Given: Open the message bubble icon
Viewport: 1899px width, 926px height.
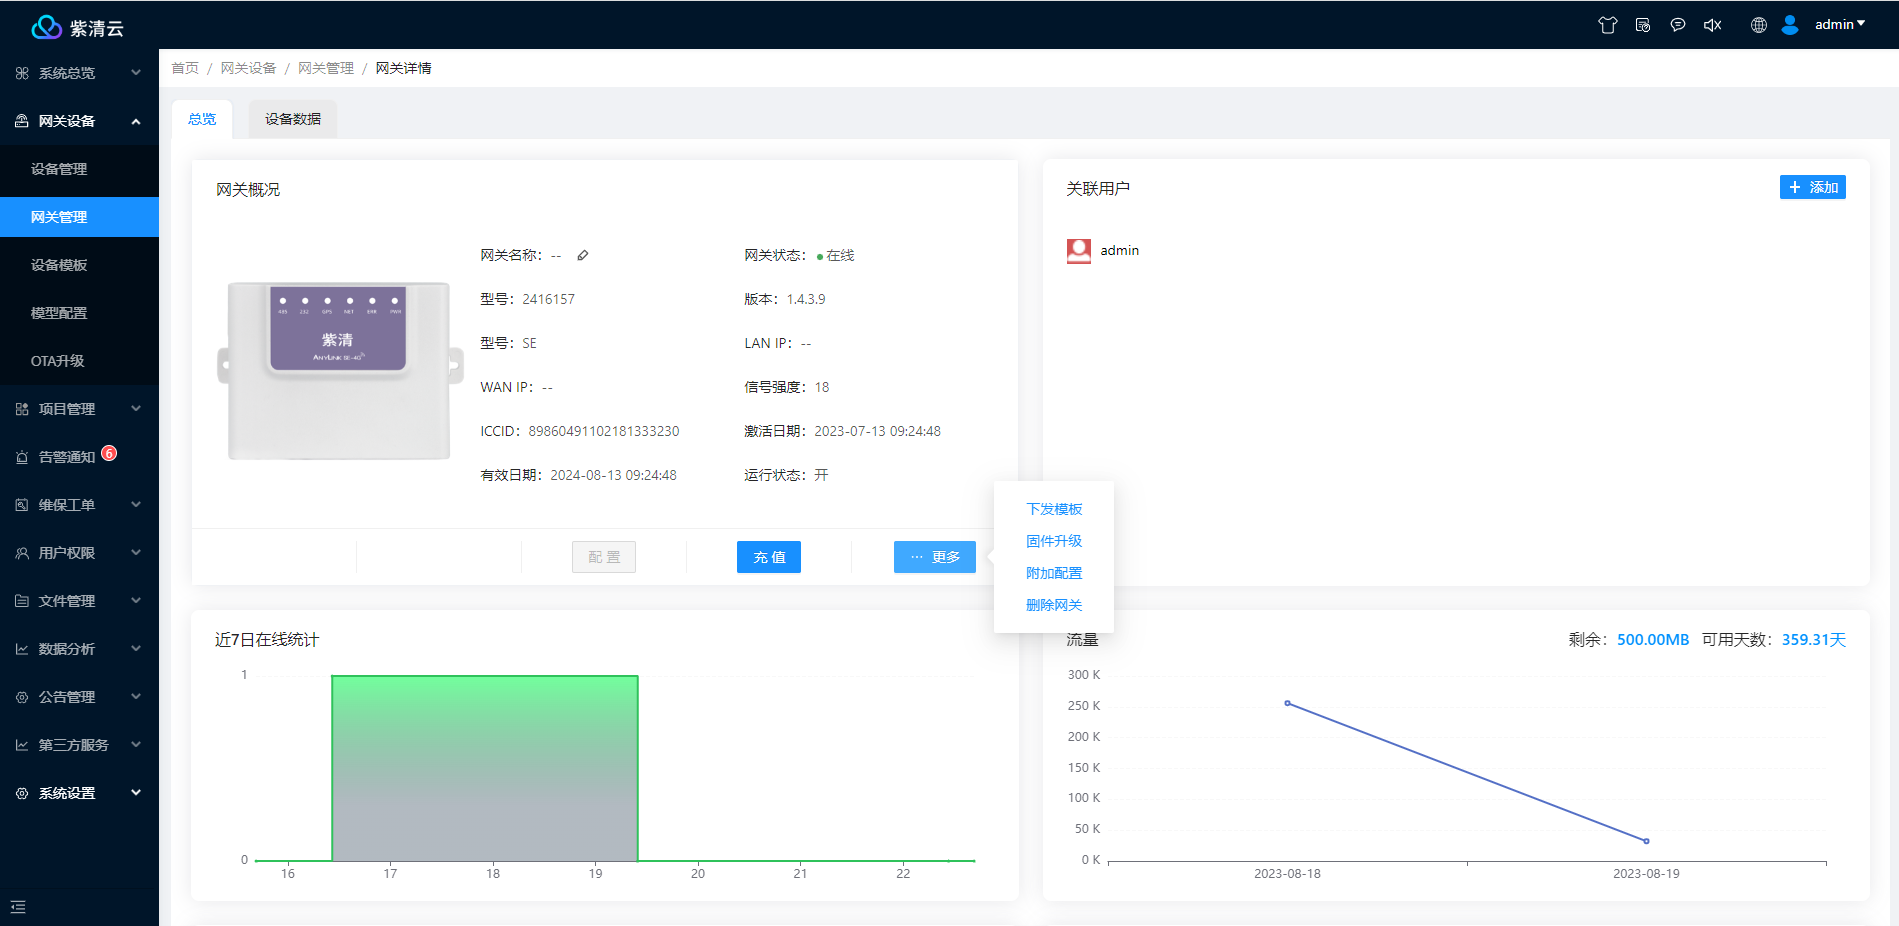Looking at the screenshot, I should 1678,25.
